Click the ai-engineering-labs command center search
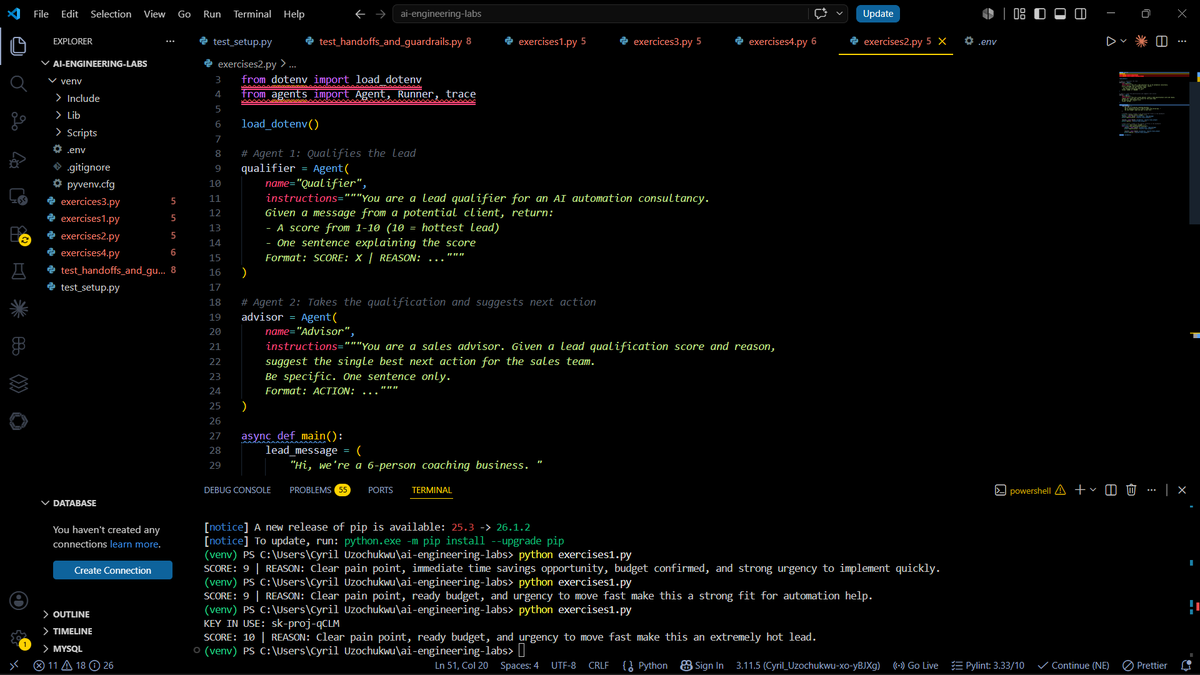 click(600, 14)
